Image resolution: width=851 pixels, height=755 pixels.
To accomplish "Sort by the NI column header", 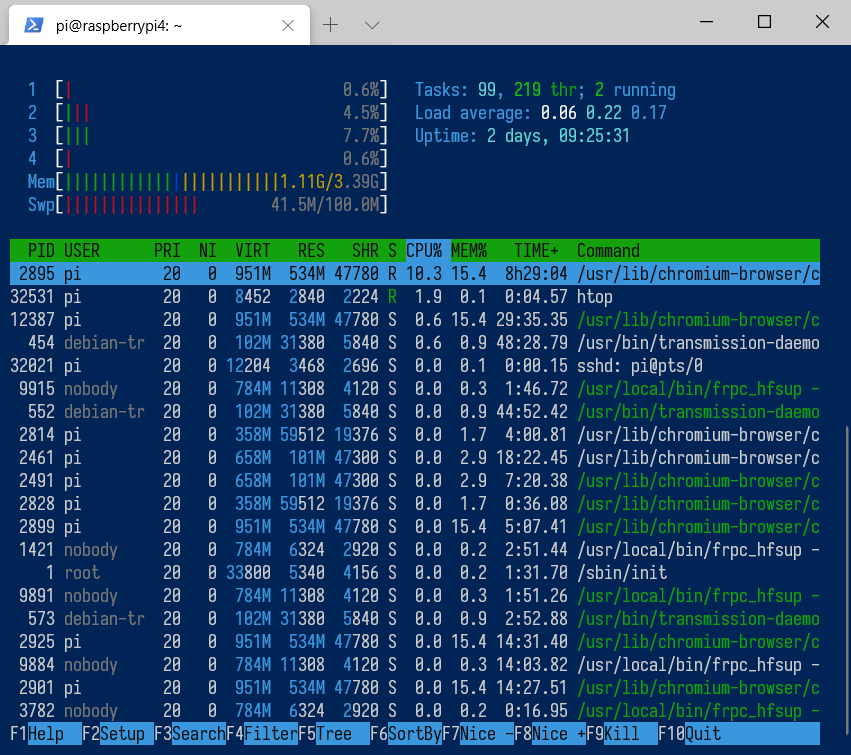I will coord(208,251).
